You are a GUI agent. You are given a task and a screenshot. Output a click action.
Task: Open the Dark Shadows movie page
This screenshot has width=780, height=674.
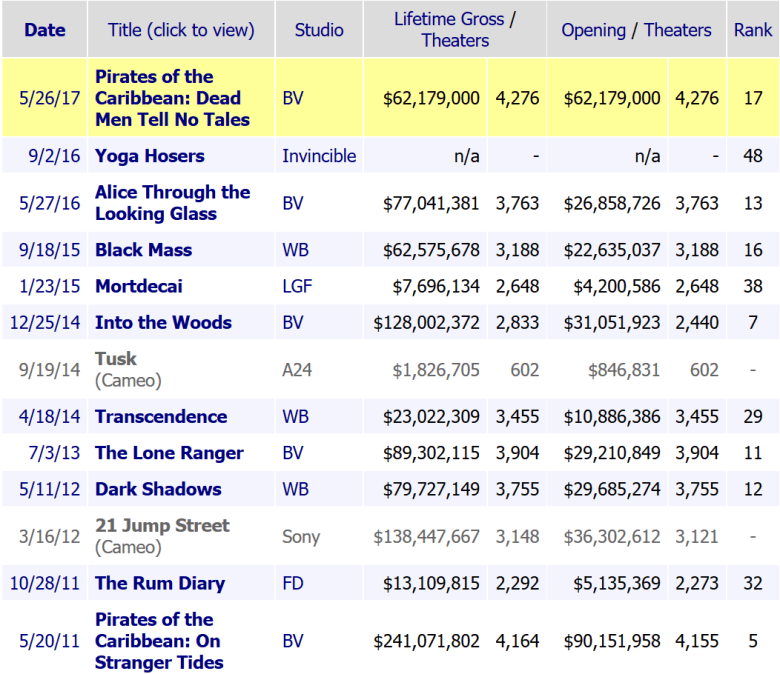158,490
